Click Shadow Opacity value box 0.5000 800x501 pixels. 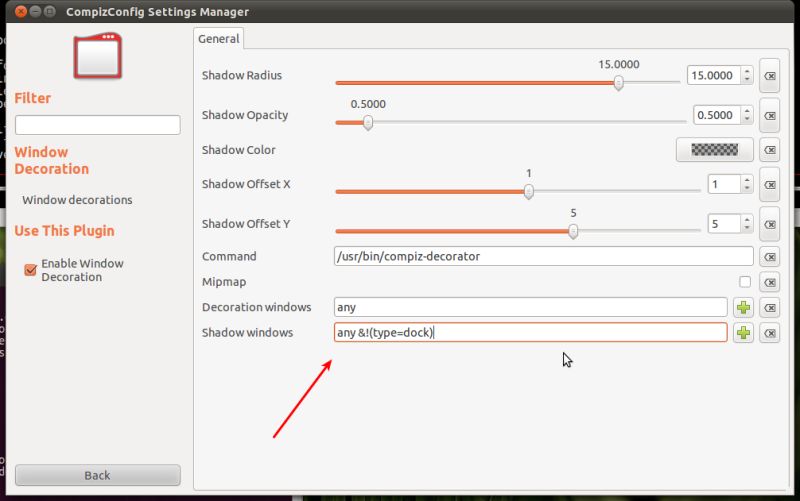717,115
